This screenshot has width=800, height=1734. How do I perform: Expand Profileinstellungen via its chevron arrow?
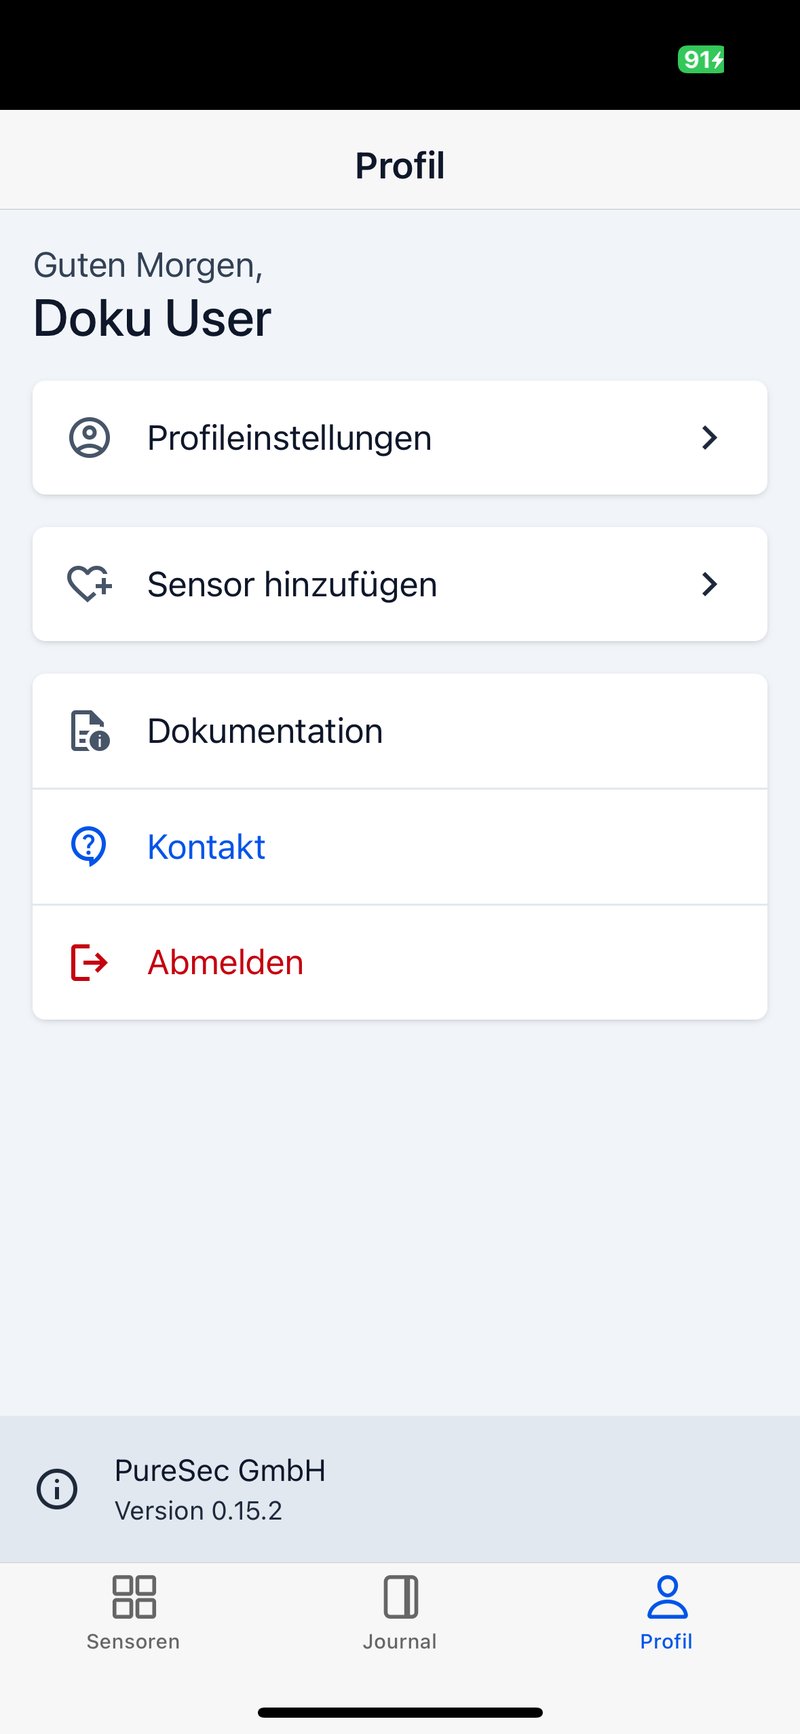coord(710,438)
